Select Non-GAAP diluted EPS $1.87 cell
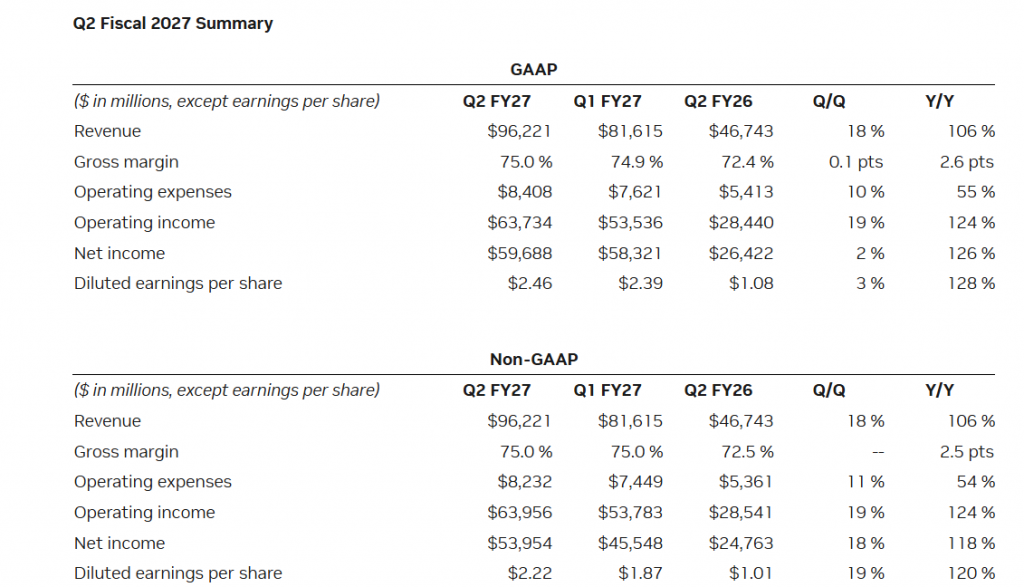The width and height of the screenshot is (1024, 587). [x=640, y=573]
